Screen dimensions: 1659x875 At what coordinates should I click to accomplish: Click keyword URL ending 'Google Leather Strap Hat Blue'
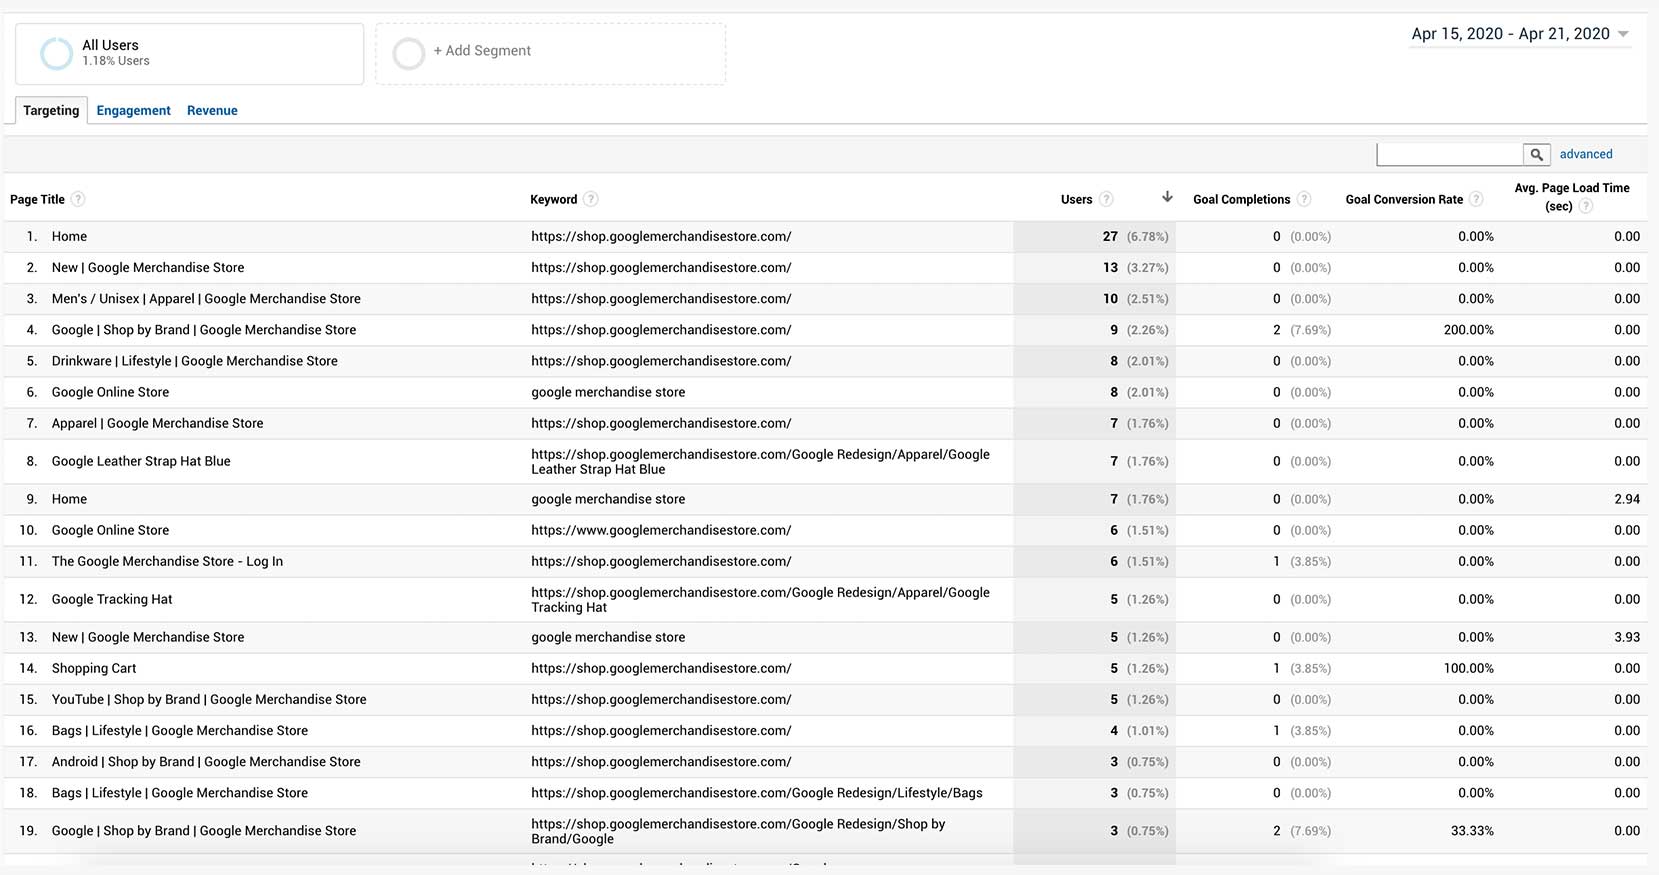760,461
